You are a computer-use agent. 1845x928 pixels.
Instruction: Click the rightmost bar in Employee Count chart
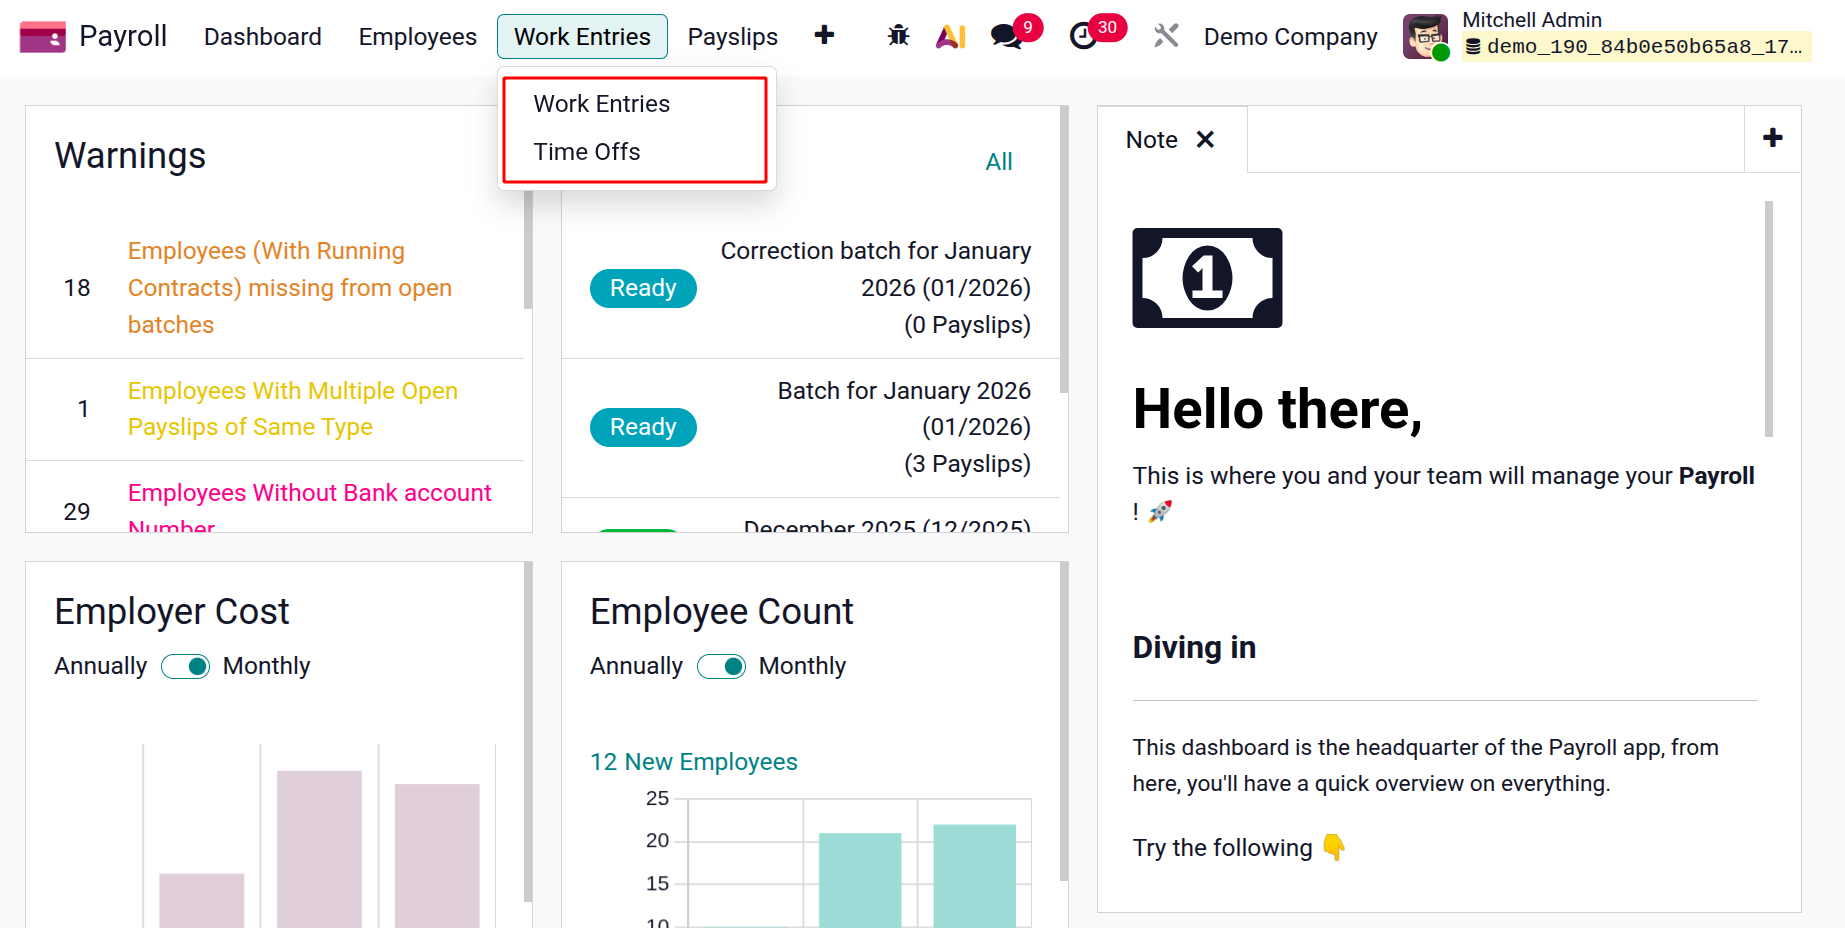pyautogui.click(x=975, y=876)
